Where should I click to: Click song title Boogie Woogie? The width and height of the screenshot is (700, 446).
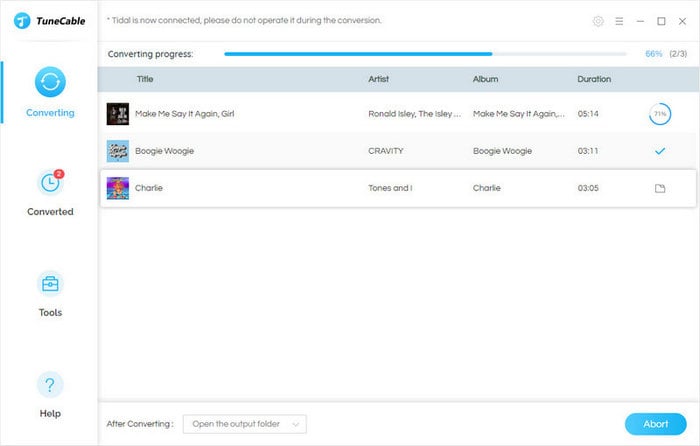(x=164, y=151)
